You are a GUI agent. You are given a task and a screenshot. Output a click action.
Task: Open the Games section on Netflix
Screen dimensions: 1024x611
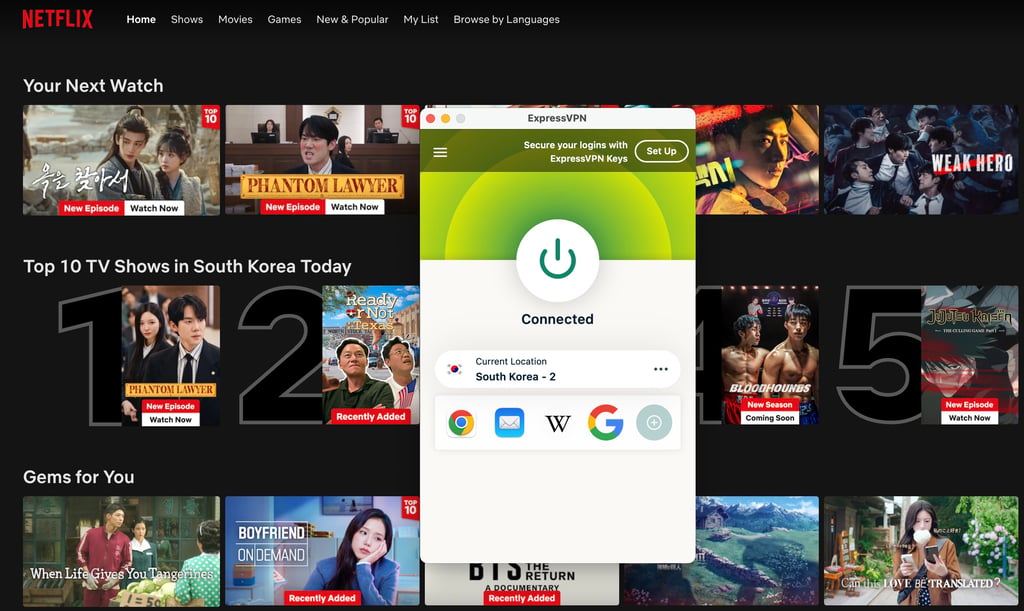point(284,20)
